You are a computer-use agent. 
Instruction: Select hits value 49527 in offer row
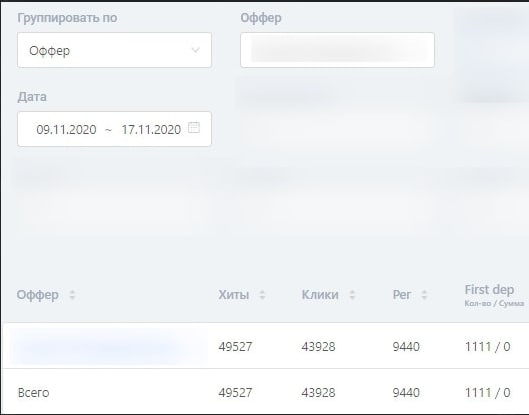(235, 347)
